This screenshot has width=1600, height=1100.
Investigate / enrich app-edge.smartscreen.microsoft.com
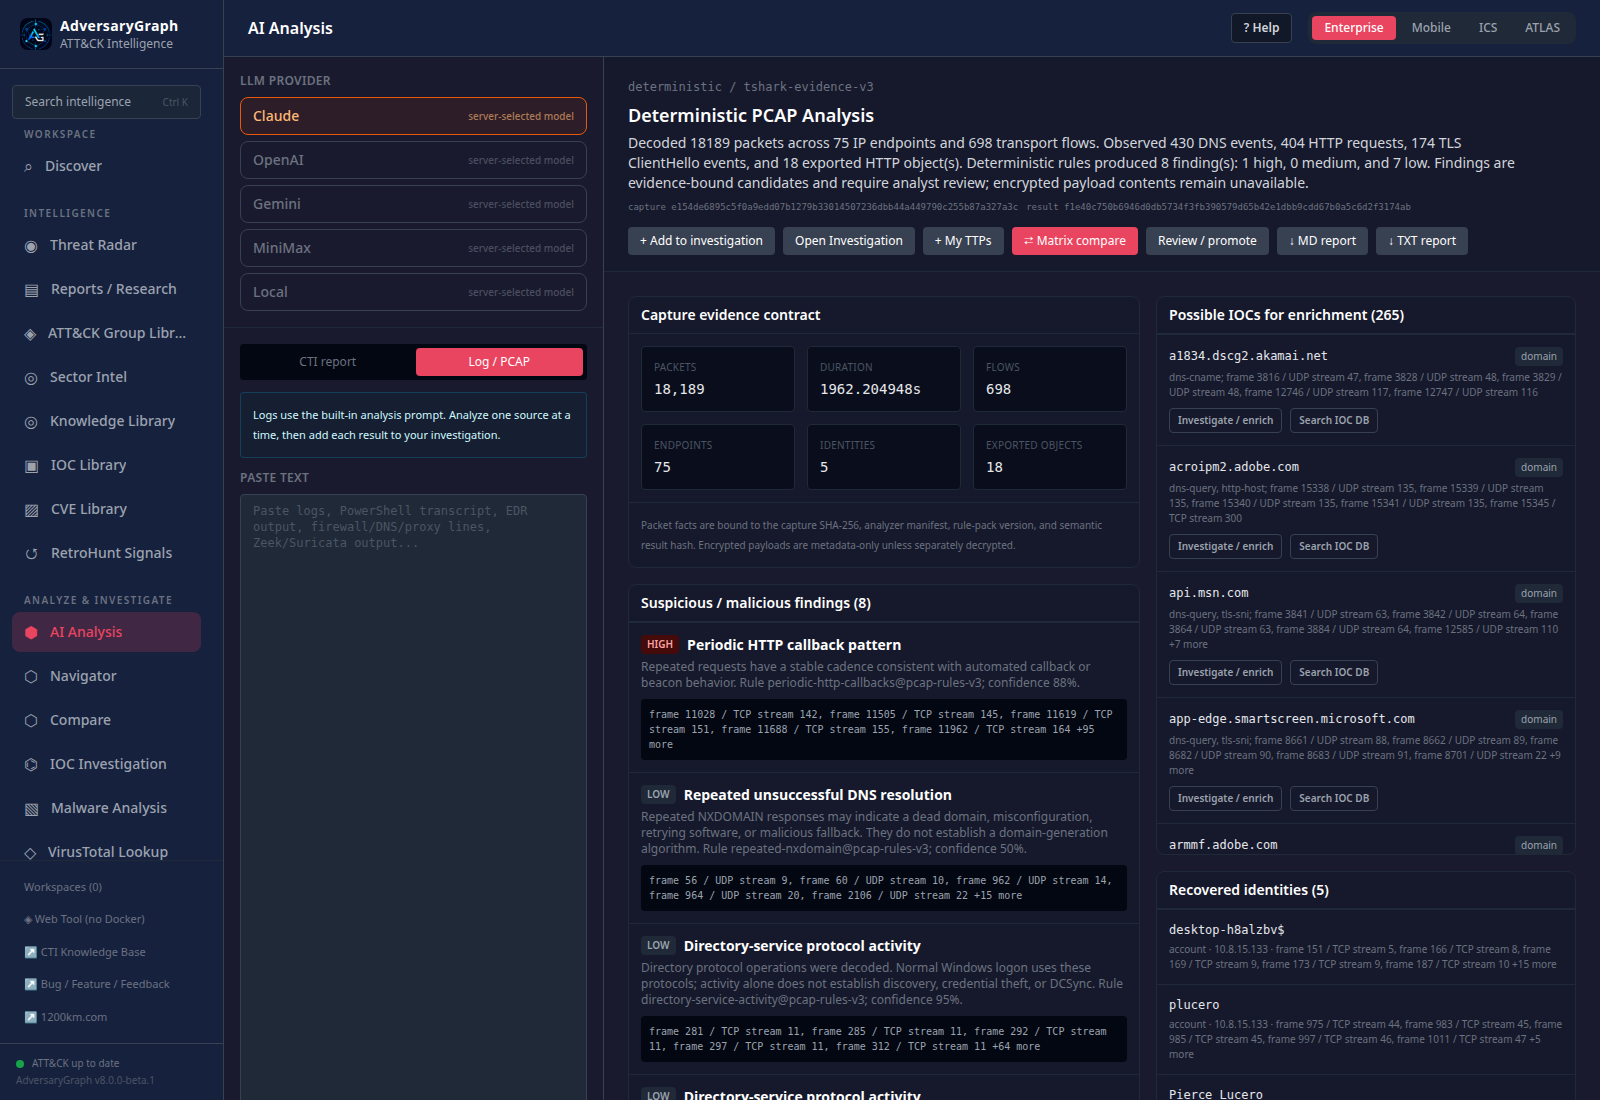pyautogui.click(x=1225, y=799)
